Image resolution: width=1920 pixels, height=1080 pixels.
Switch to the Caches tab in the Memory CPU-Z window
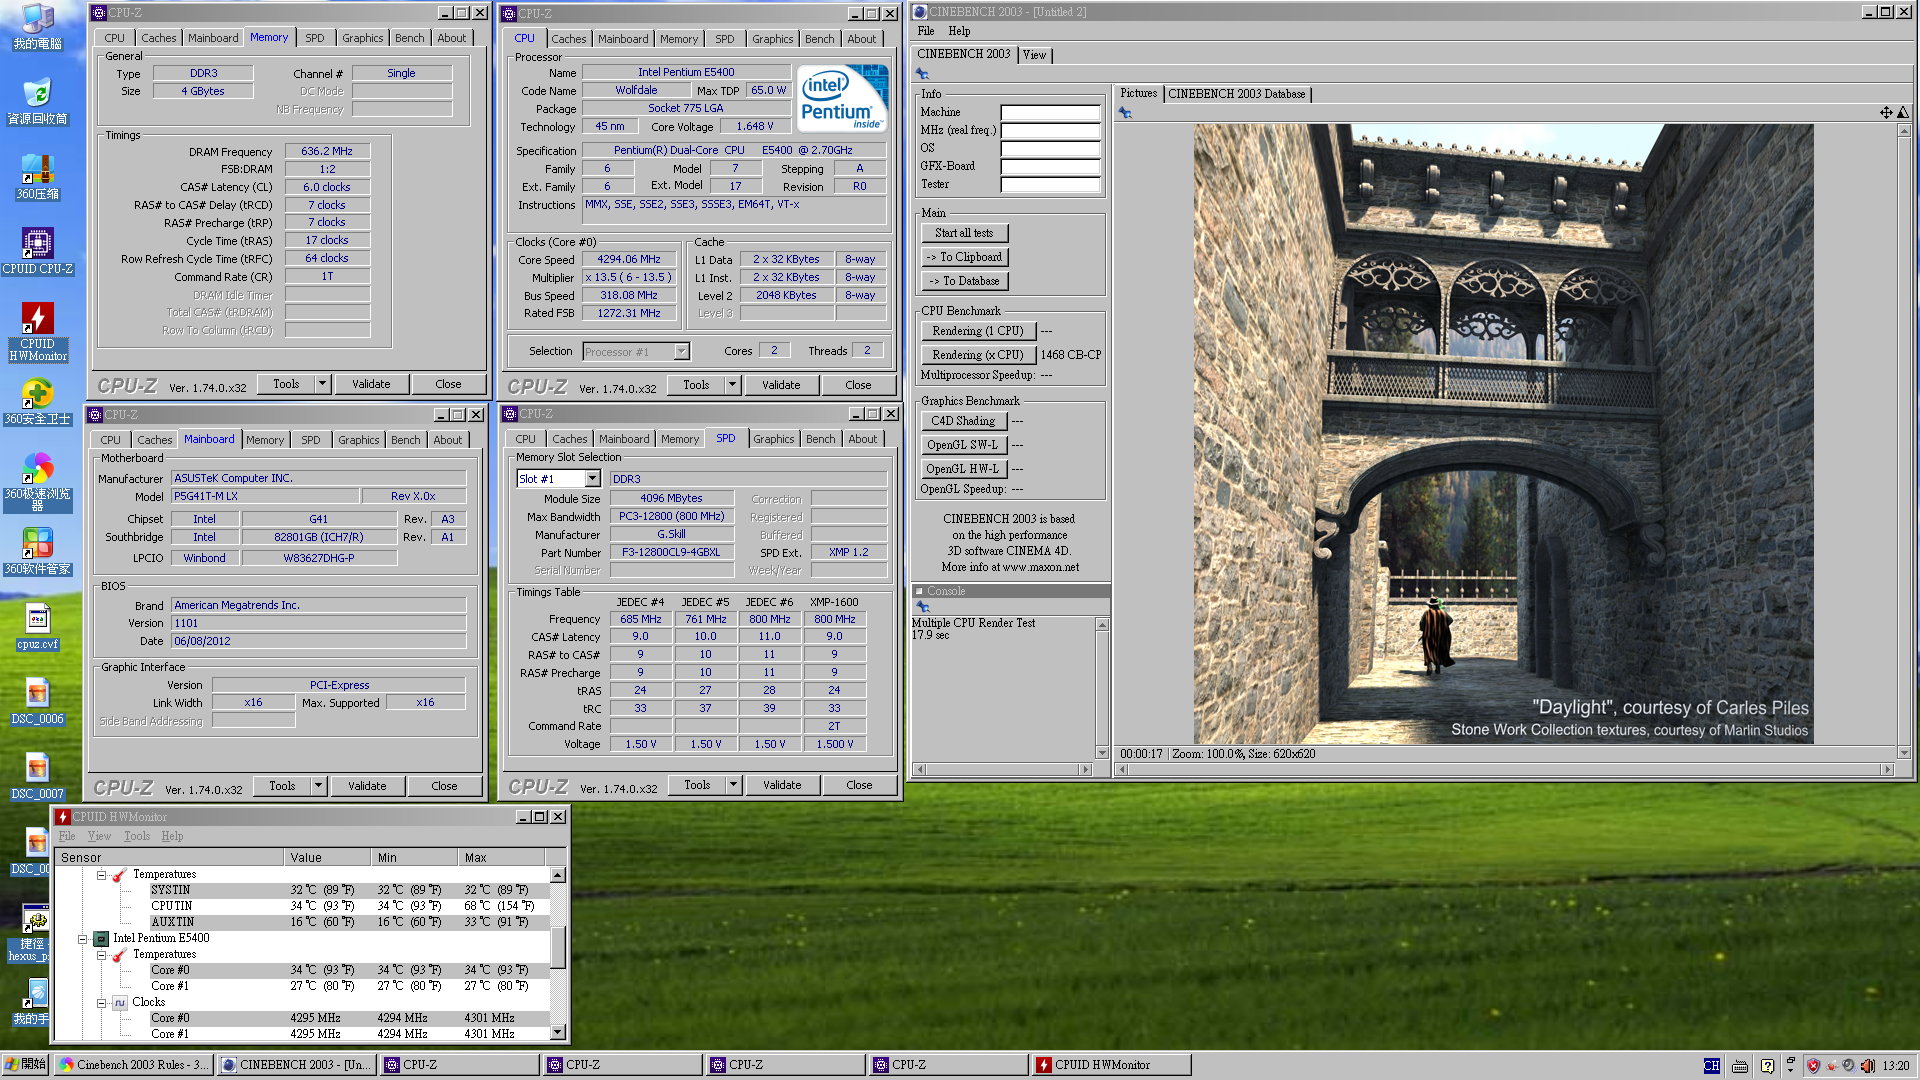coord(158,38)
